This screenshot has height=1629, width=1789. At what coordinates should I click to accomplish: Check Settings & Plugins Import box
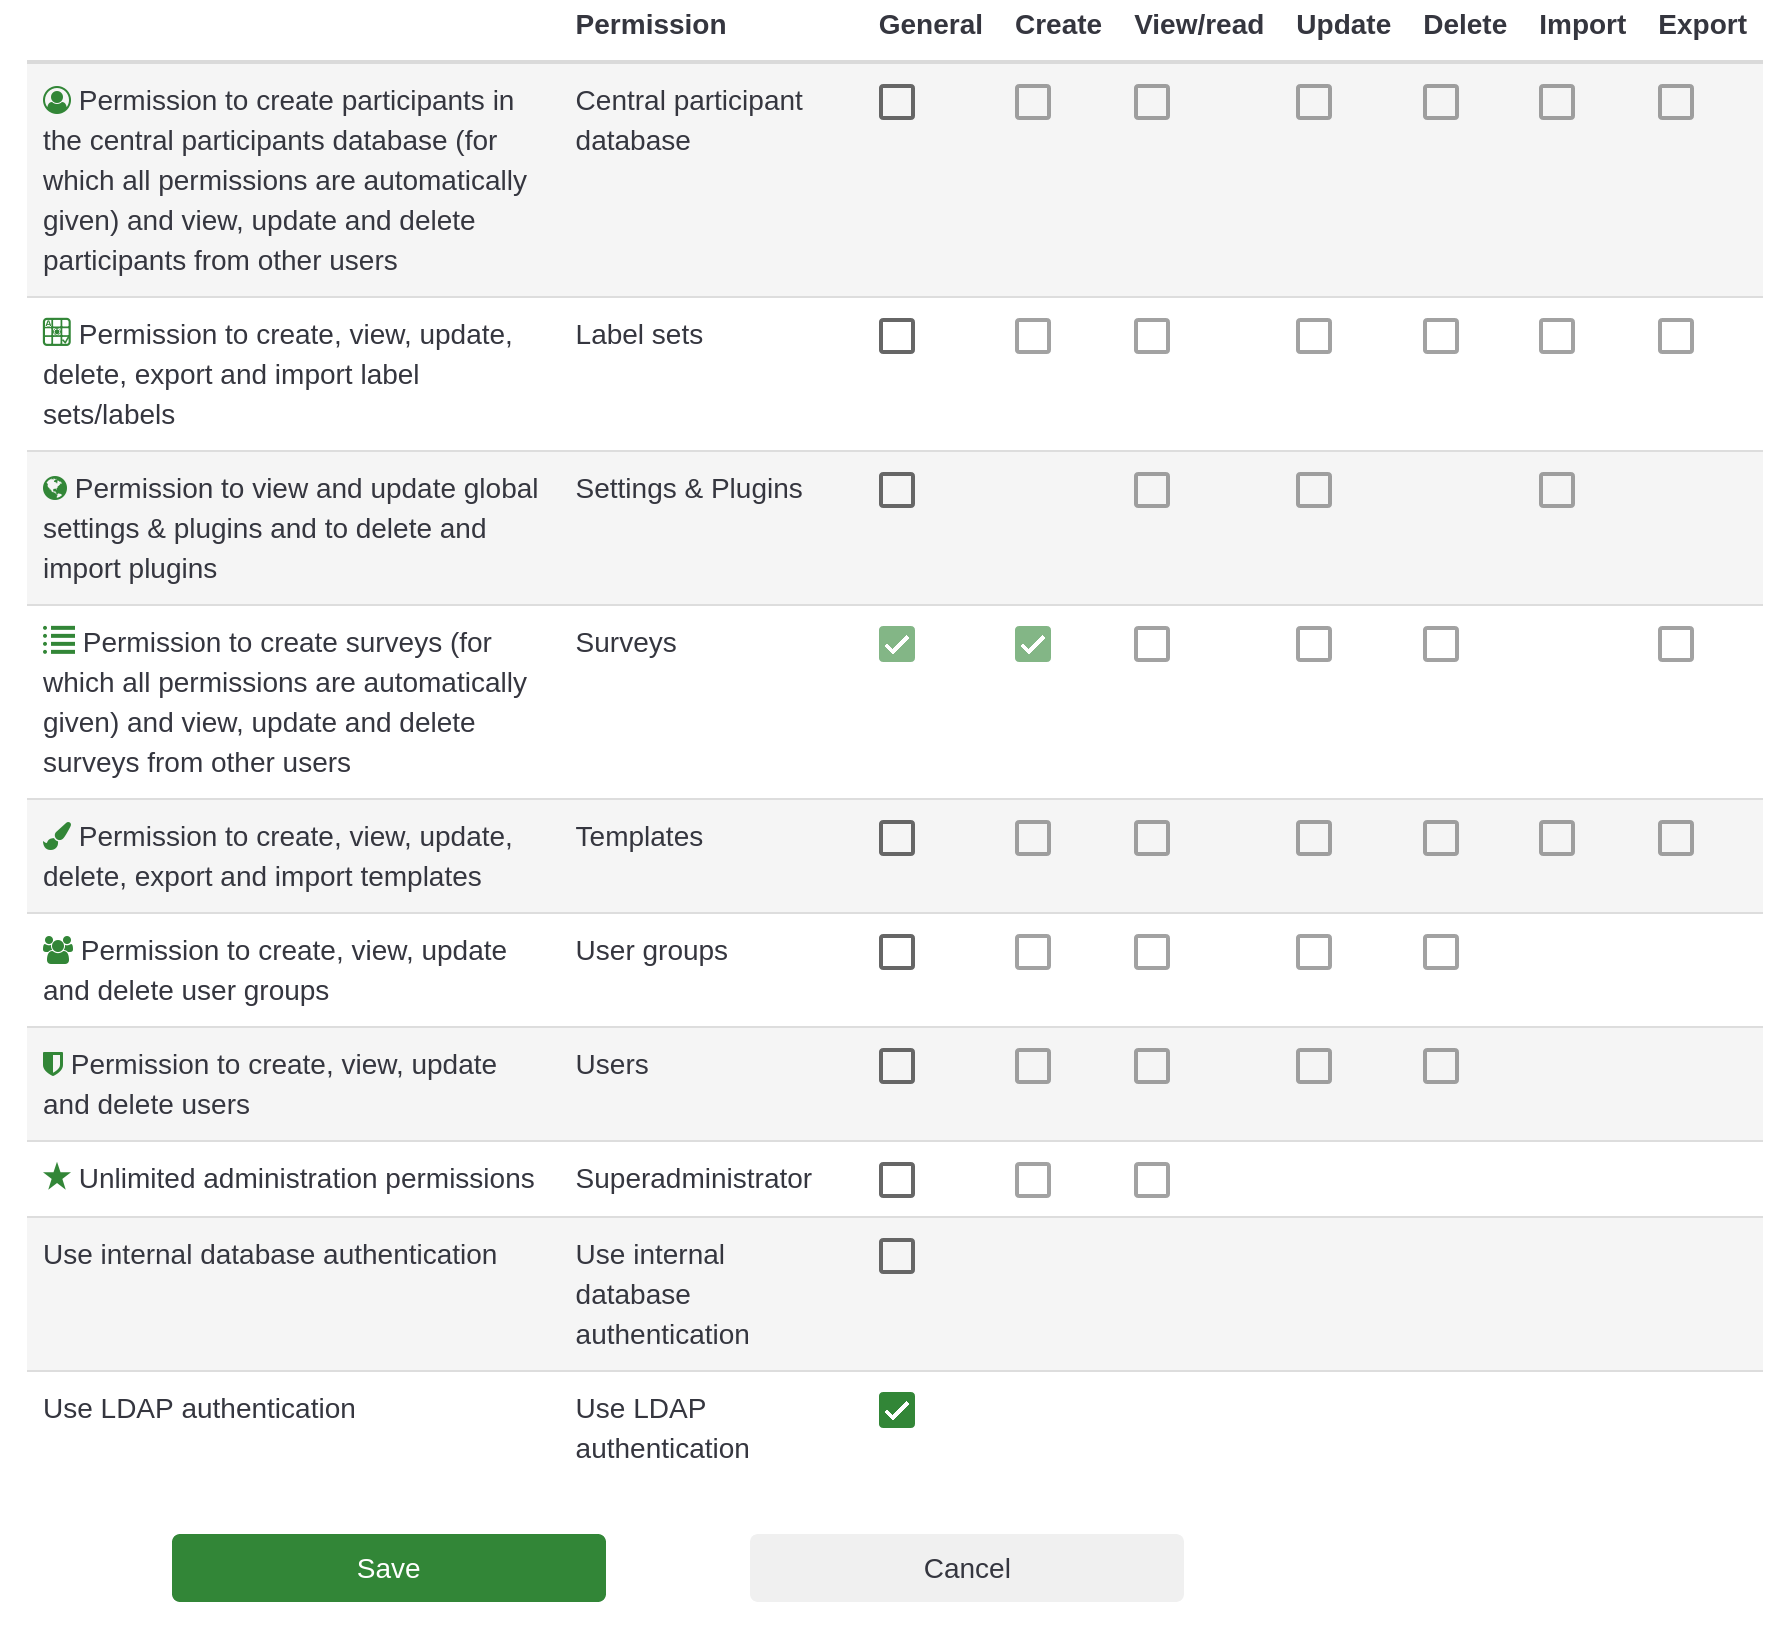[x=1557, y=490]
